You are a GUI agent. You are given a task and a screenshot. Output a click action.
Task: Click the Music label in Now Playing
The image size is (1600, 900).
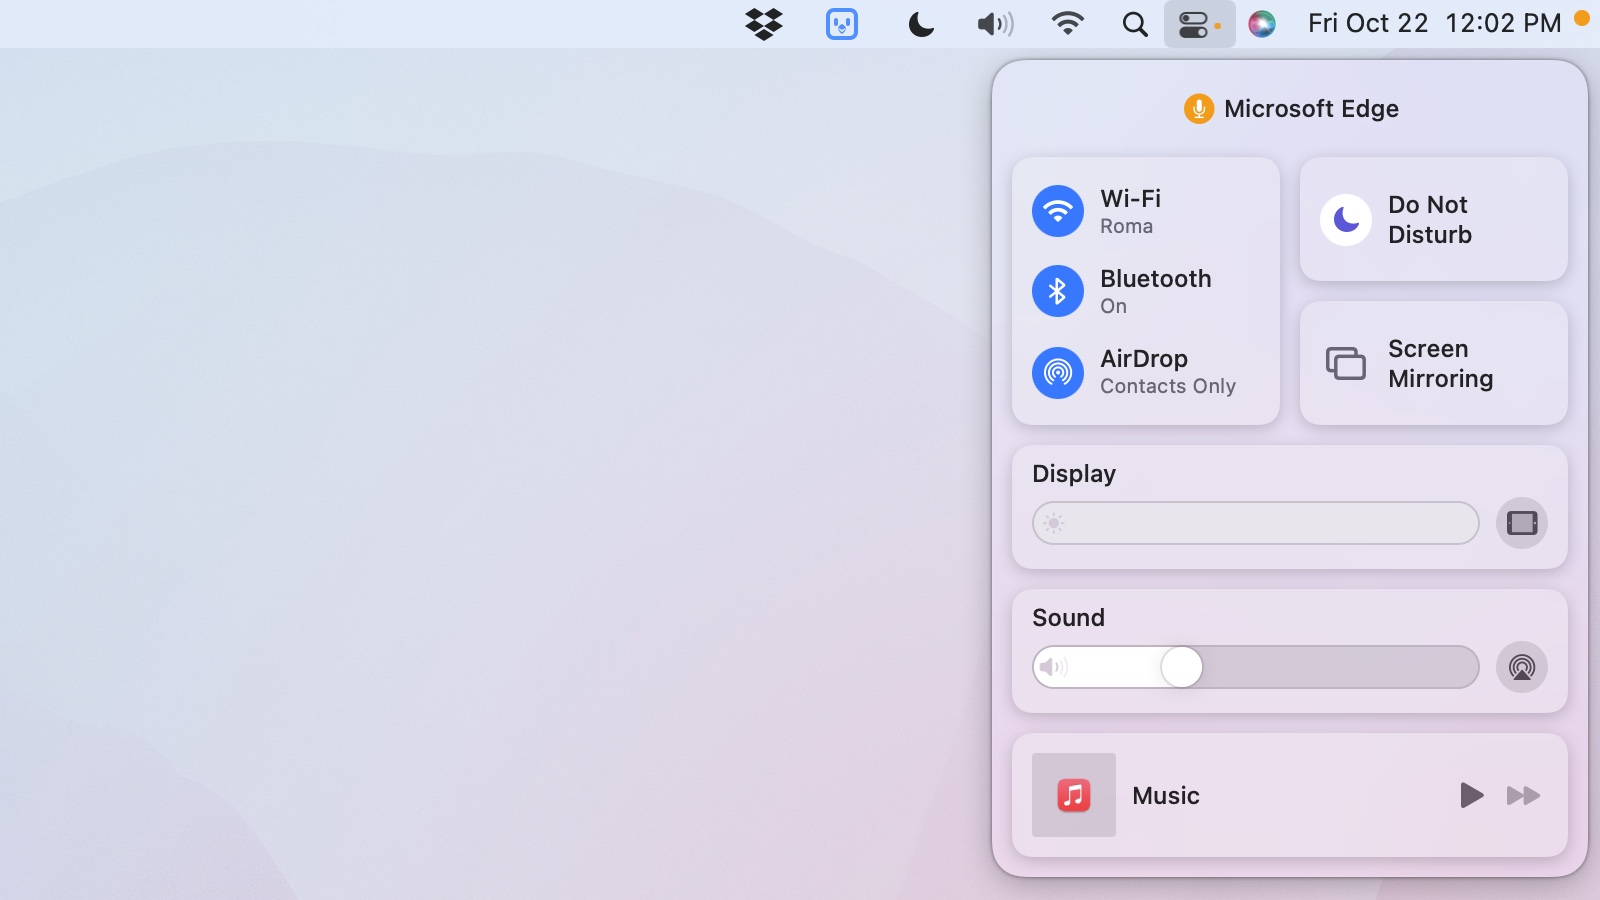[x=1166, y=795]
